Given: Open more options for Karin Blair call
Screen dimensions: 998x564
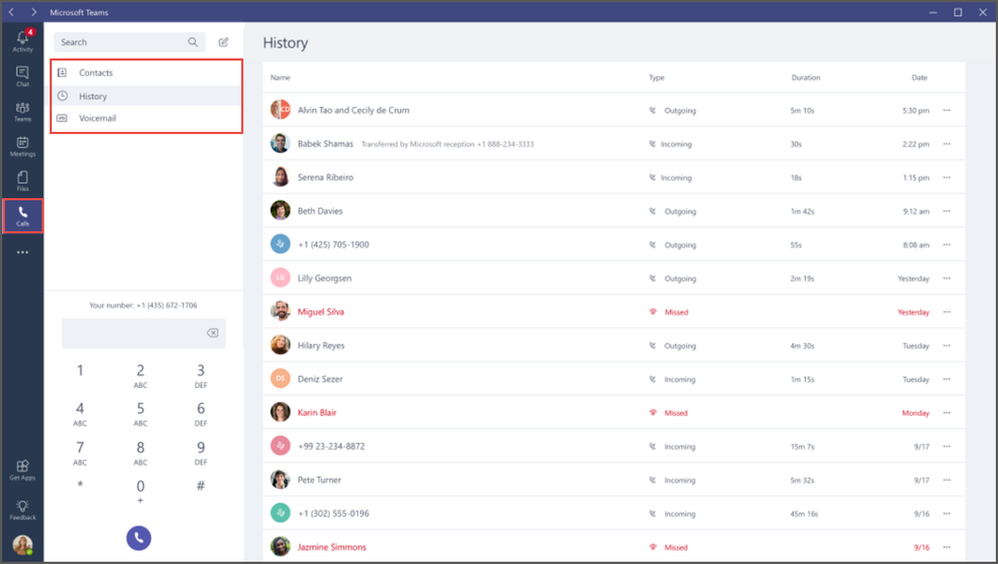Looking at the screenshot, I should (946, 412).
